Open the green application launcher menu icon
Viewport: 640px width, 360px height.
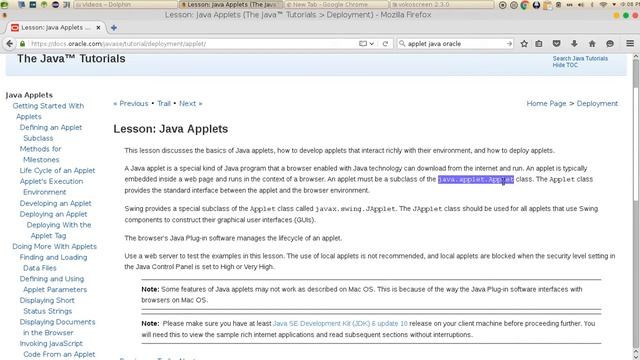4,4
